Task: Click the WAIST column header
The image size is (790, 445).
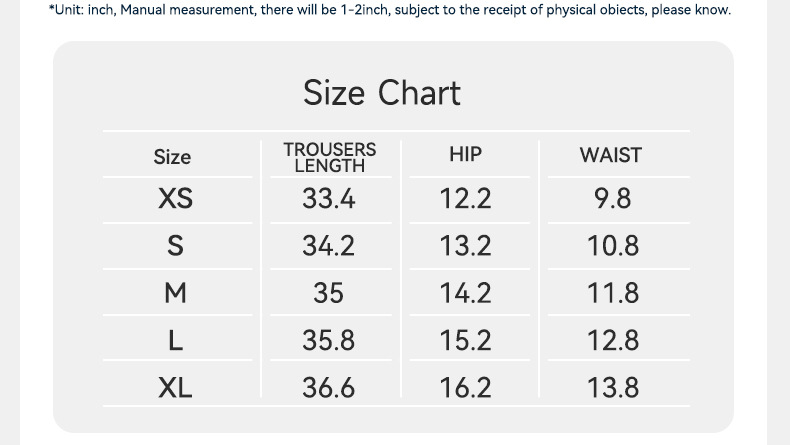Action: [x=610, y=155]
